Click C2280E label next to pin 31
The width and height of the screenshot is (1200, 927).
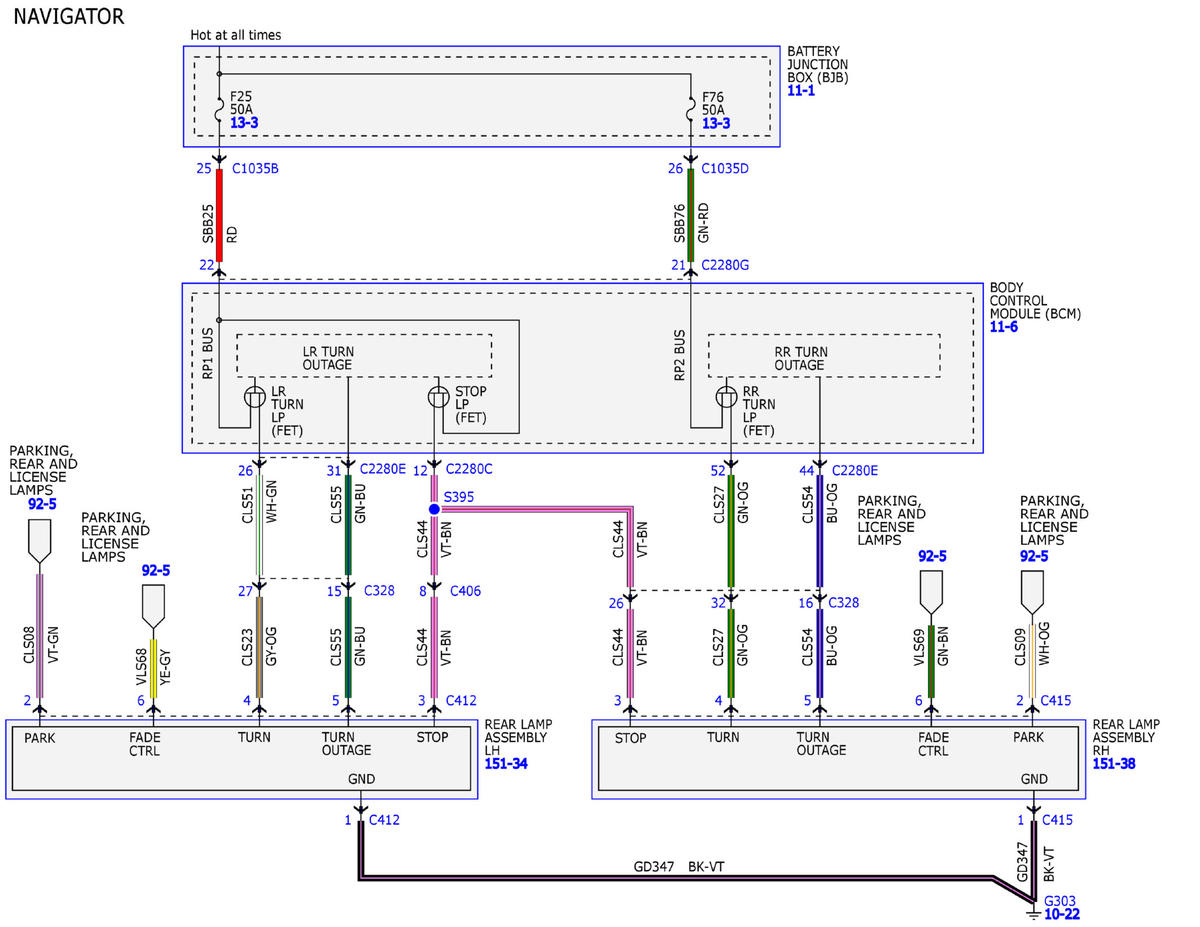coord(383,468)
